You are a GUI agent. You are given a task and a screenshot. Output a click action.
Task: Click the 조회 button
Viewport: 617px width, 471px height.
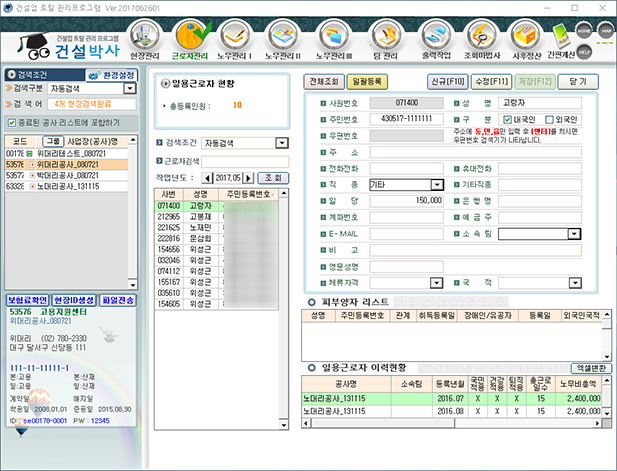273,178
